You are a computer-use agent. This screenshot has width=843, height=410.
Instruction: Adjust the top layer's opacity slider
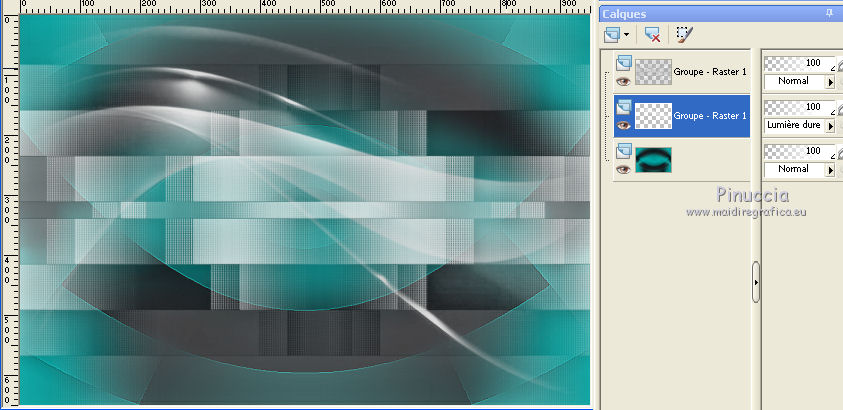799,63
